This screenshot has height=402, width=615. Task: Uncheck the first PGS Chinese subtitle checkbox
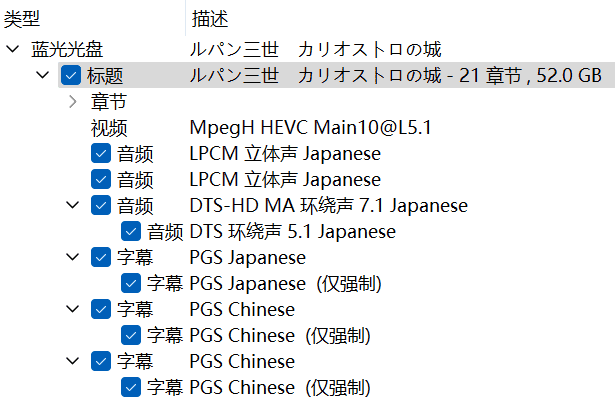click(x=101, y=309)
